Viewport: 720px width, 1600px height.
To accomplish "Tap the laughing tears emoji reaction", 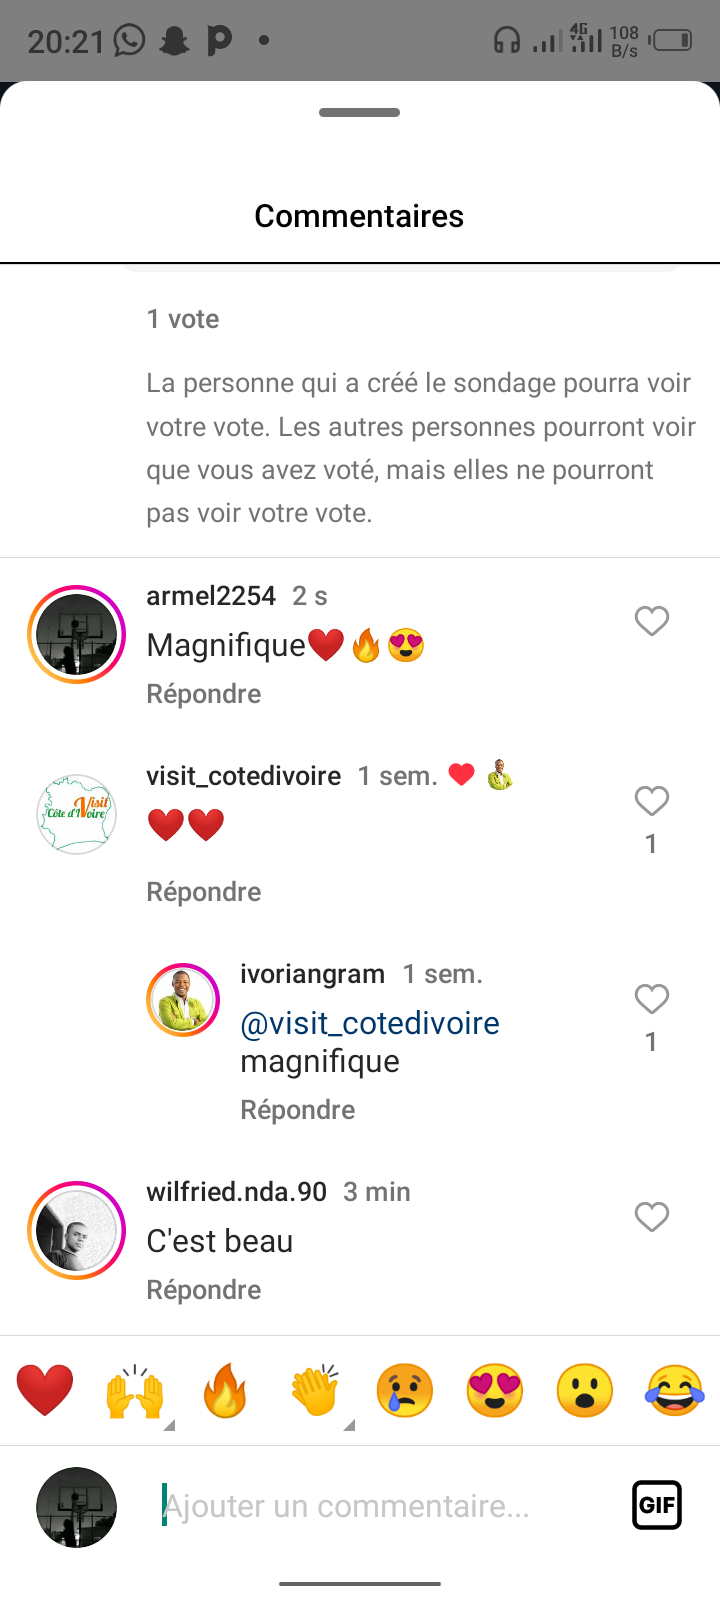I will pos(675,1390).
